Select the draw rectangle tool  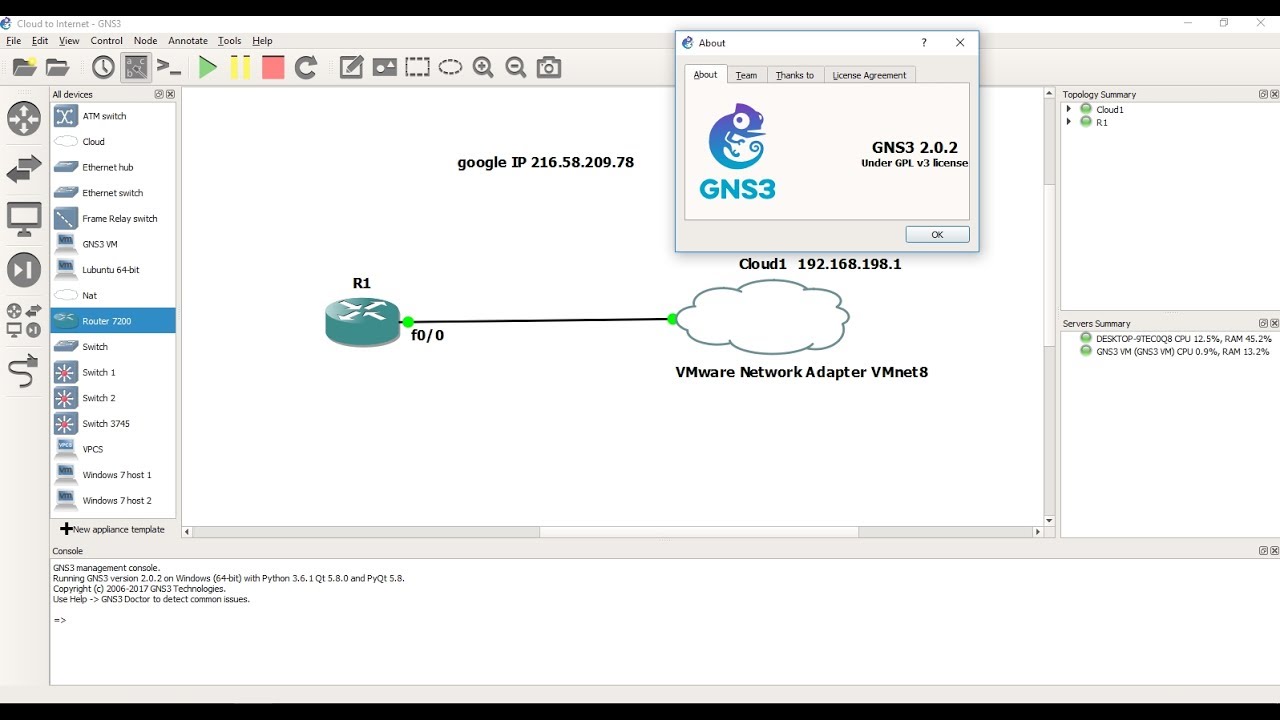pos(417,67)
